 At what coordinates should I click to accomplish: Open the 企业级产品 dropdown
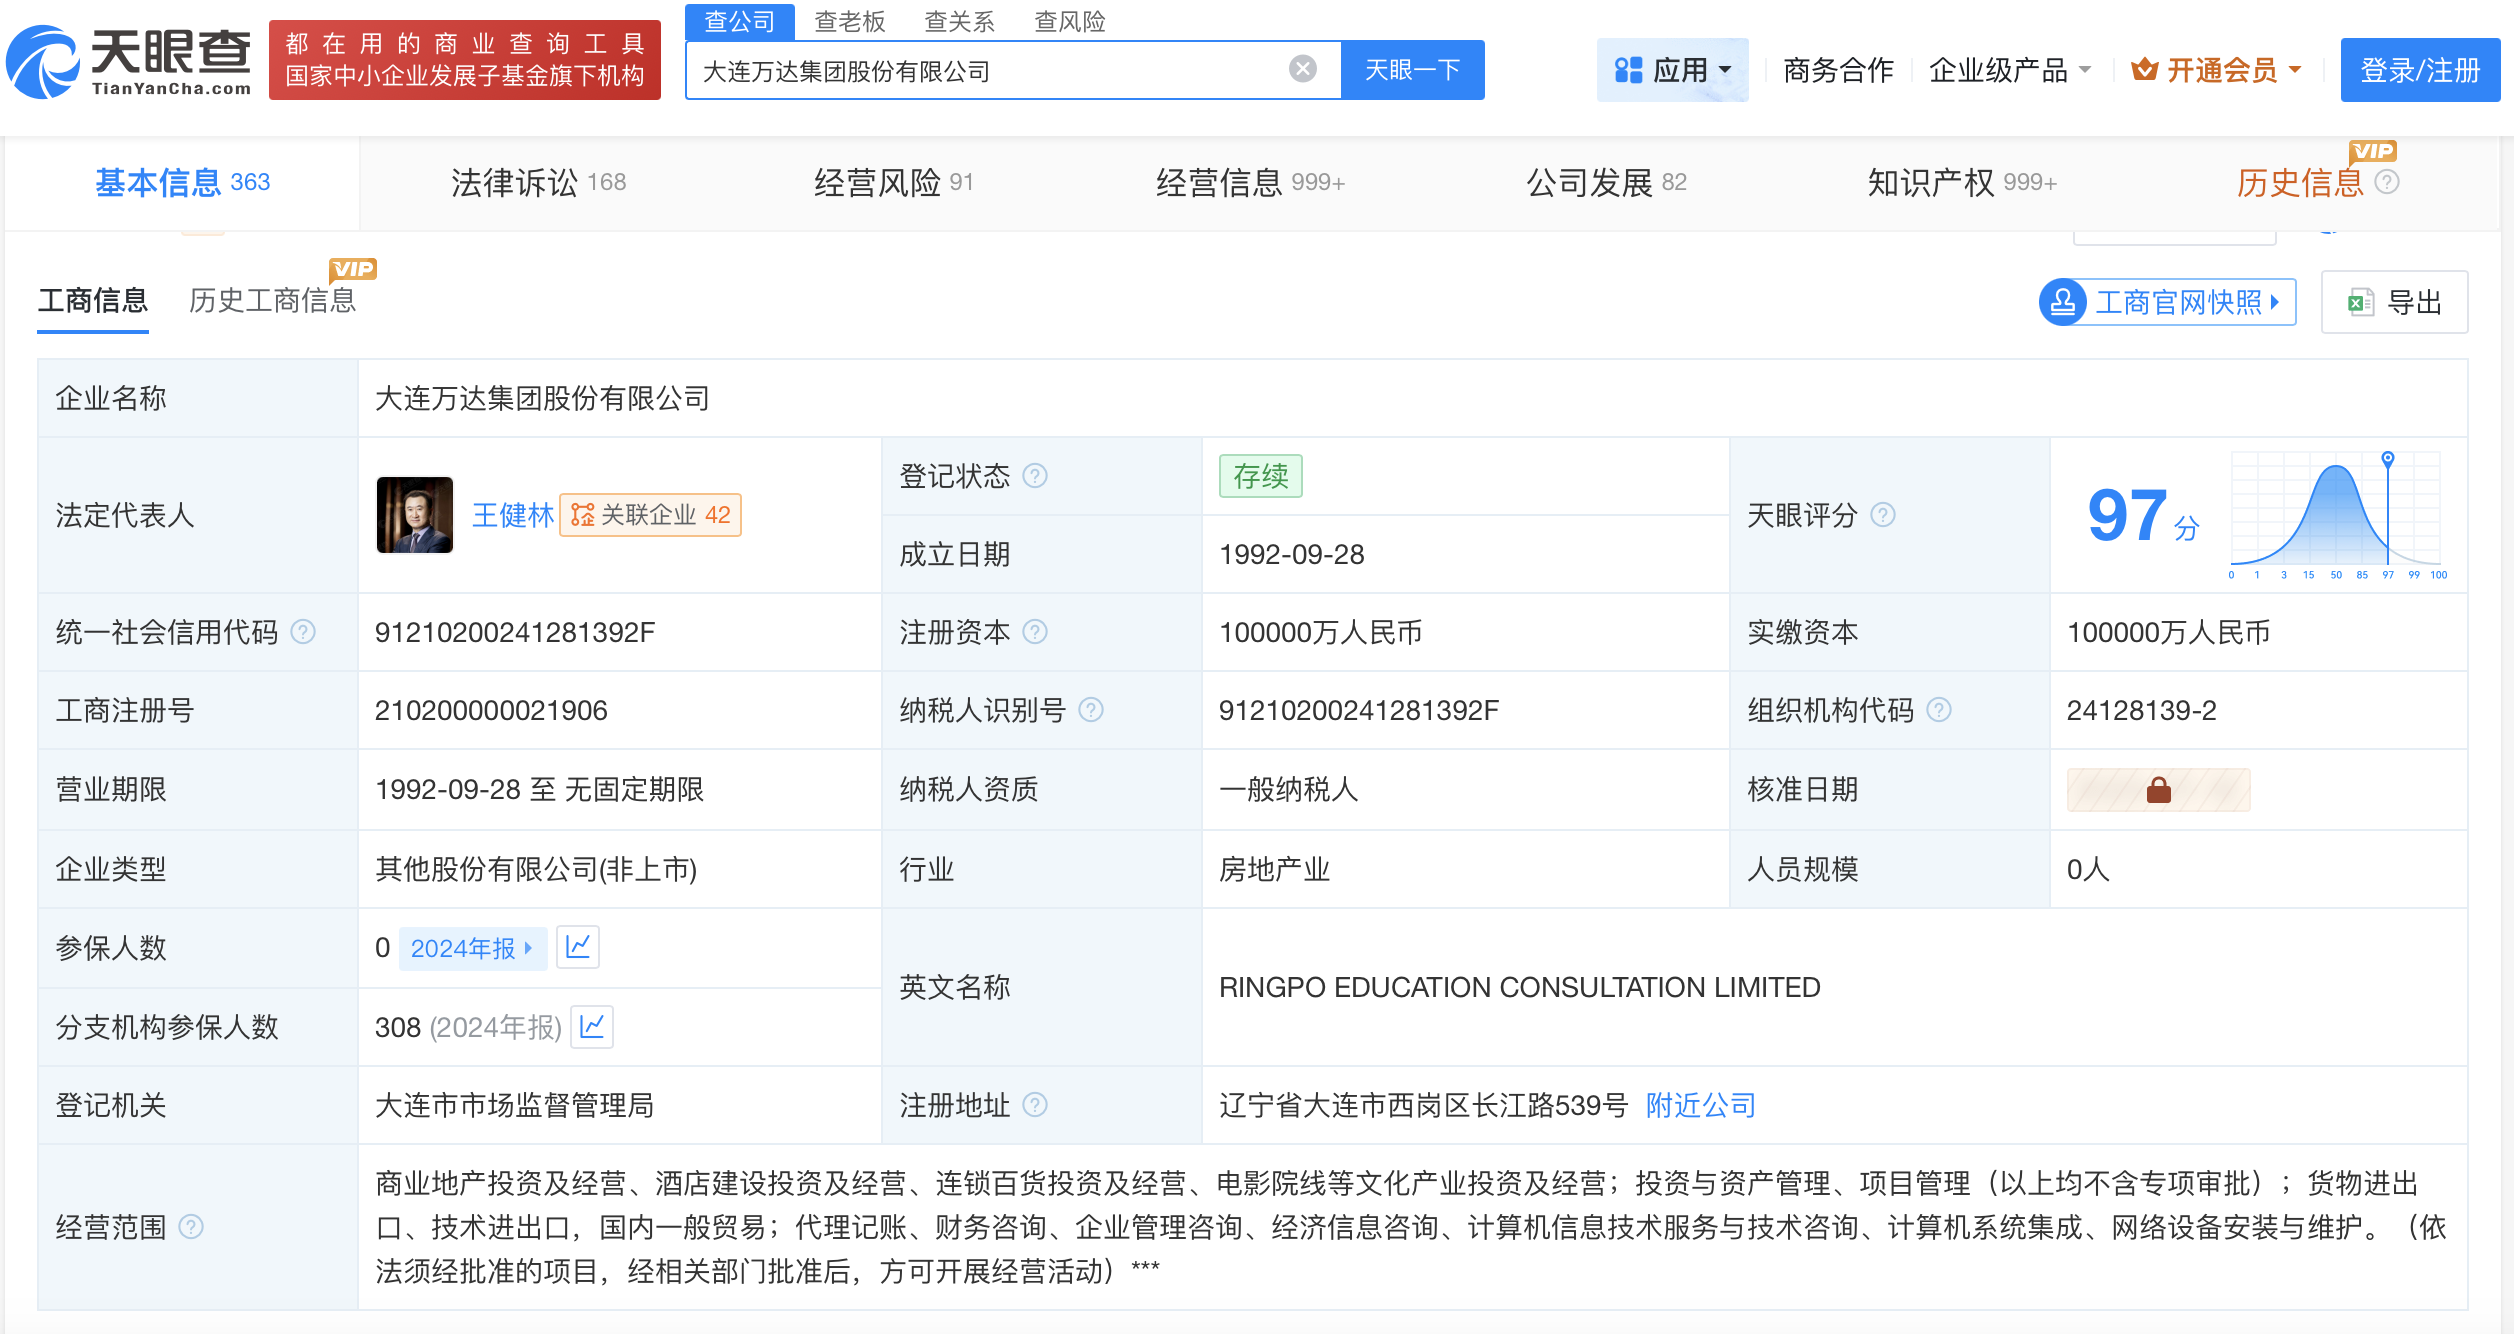pos(2011,69)
